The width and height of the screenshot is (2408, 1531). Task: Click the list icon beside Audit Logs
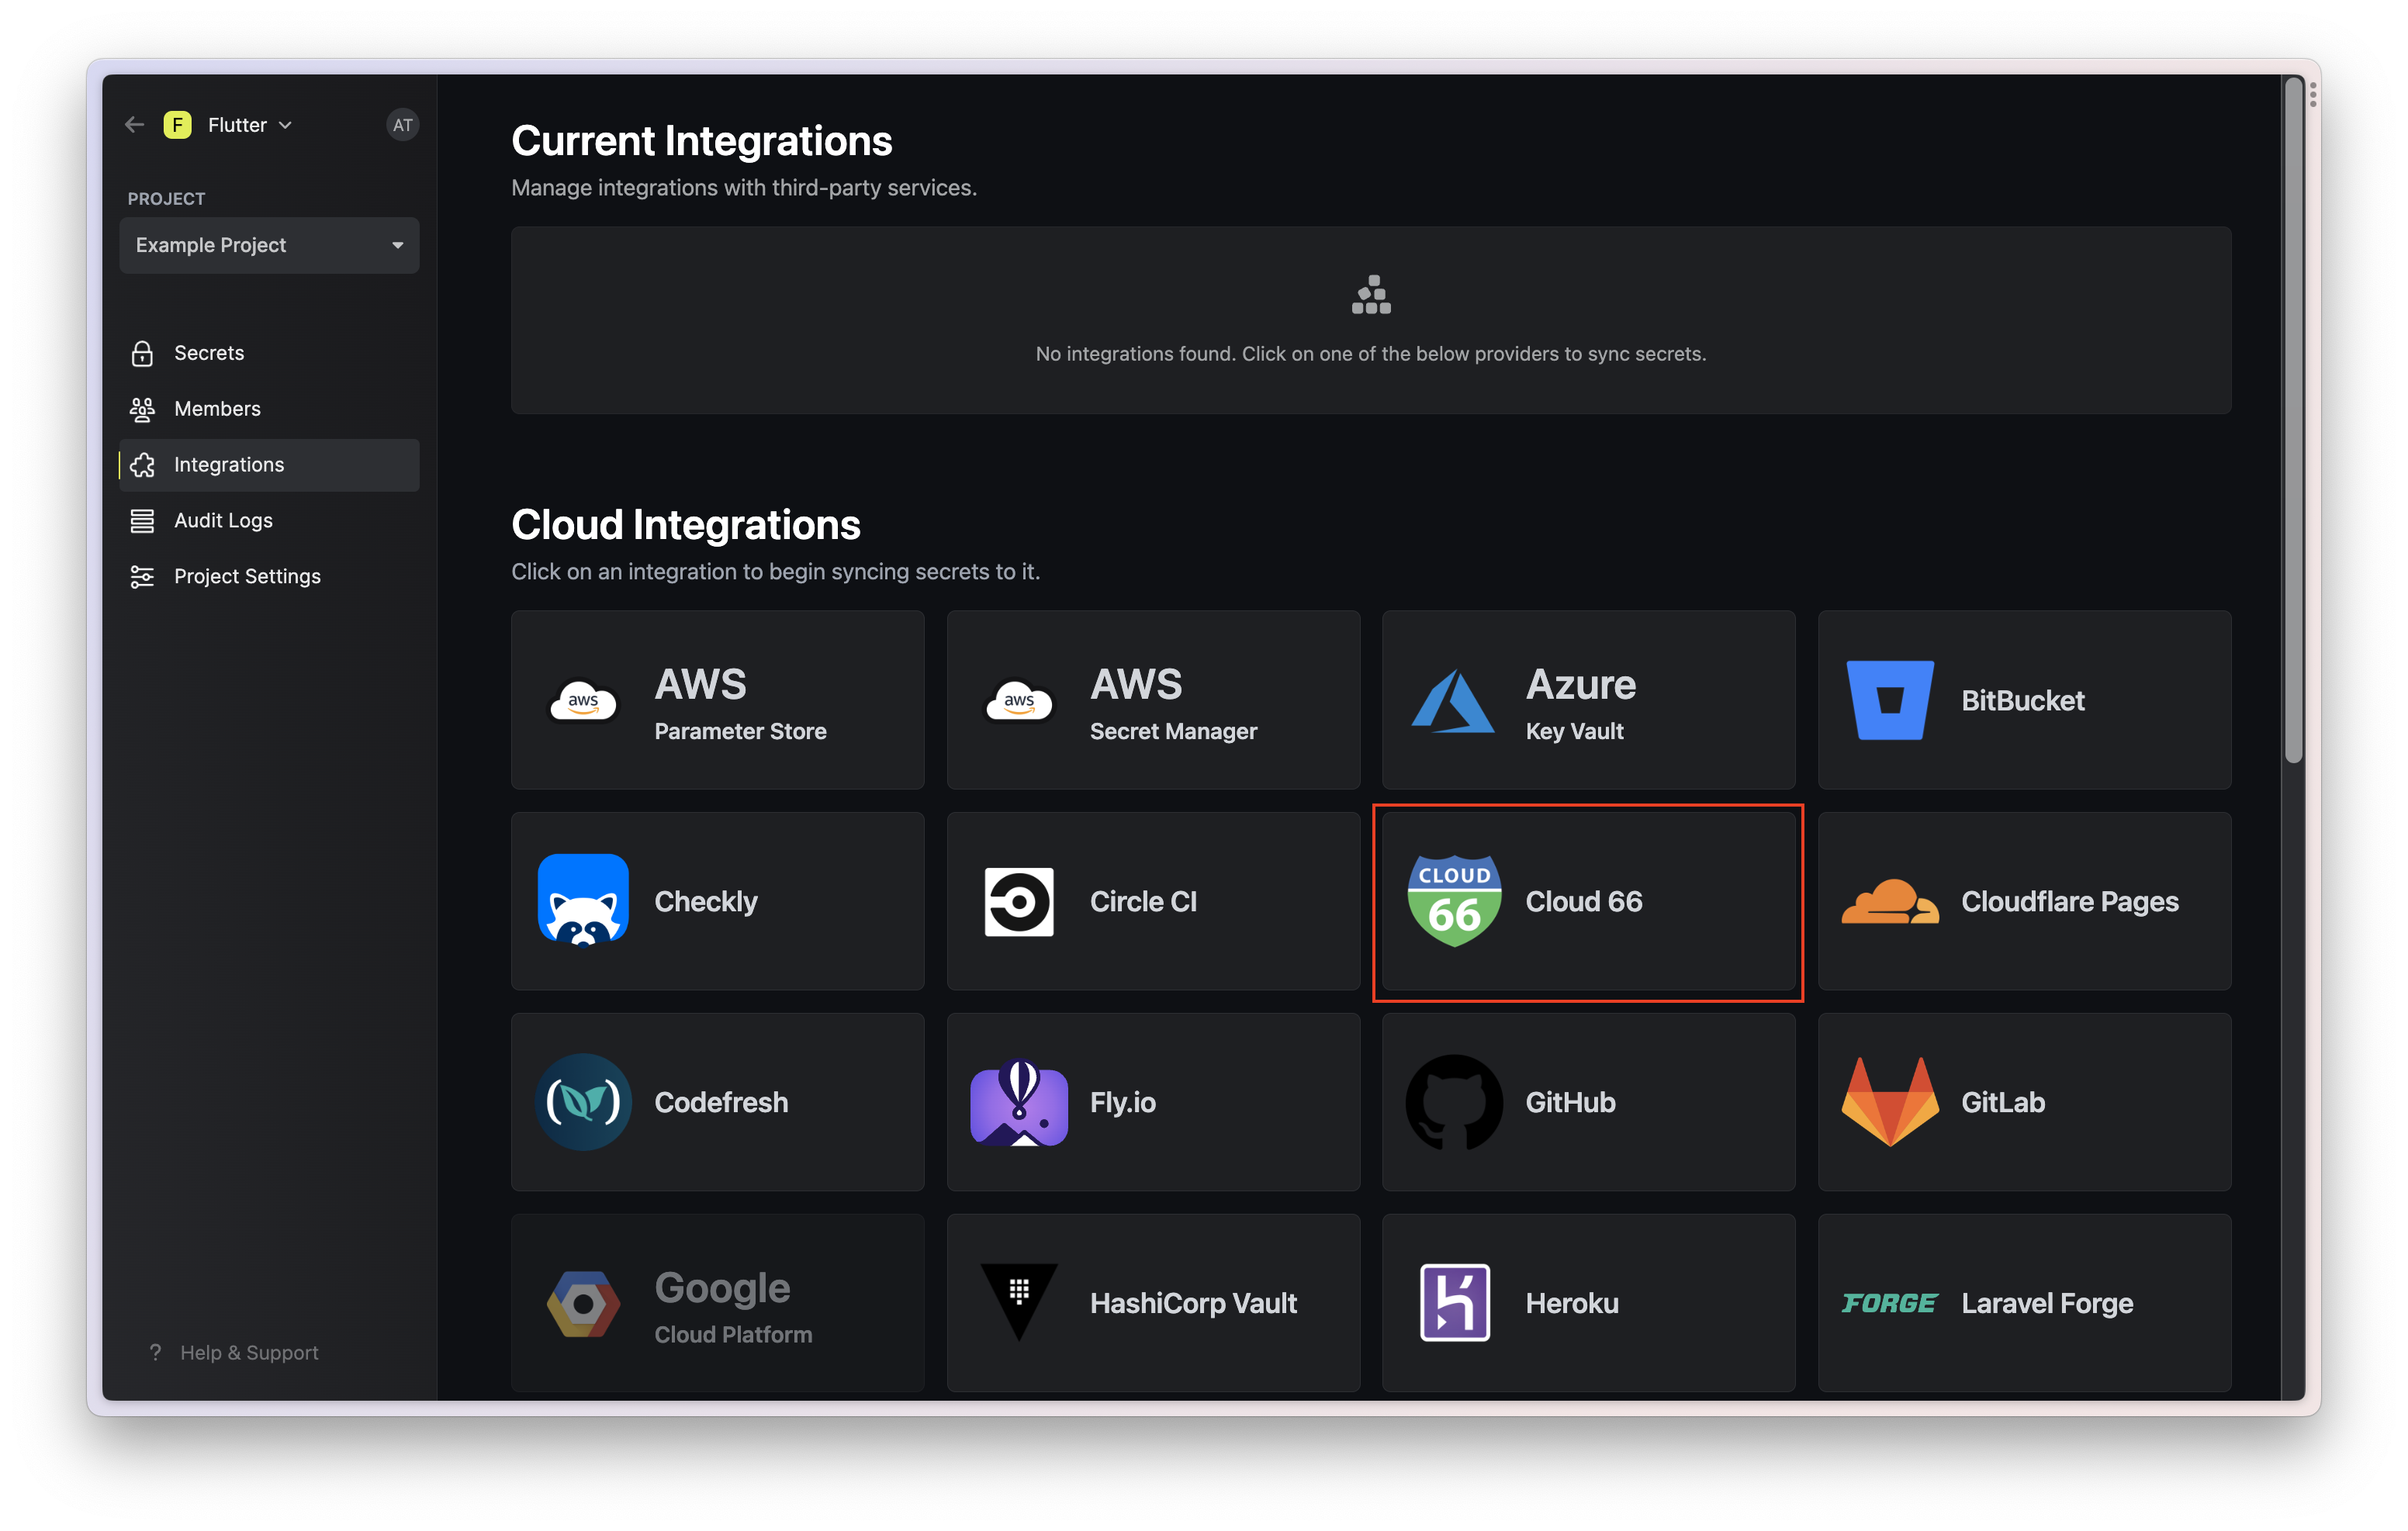pos(142,521)
